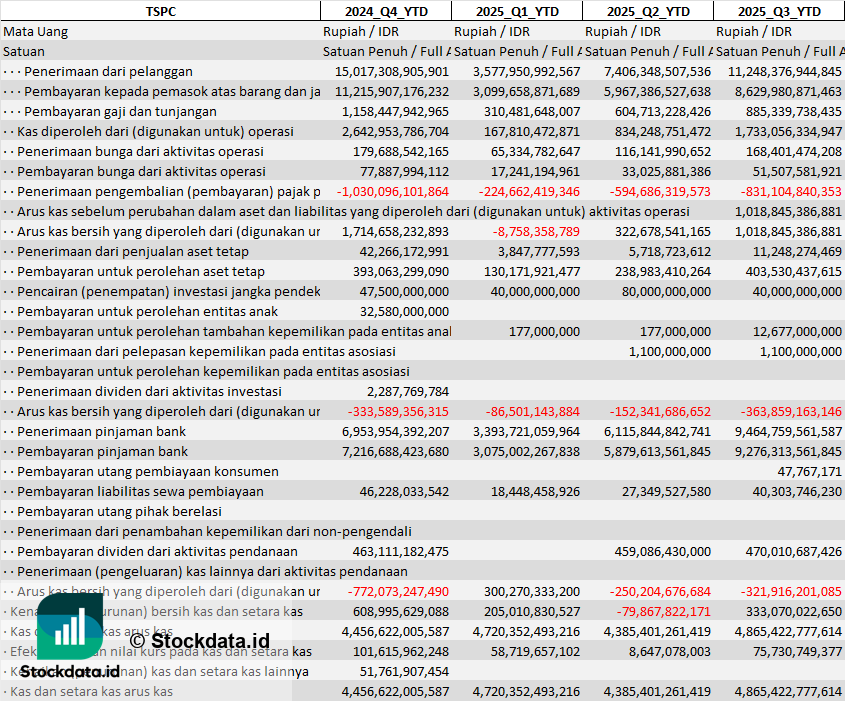This screenshot has width=845, height=701.
Task: Click value 310,481,648,007
Action: tap(530, 112)
